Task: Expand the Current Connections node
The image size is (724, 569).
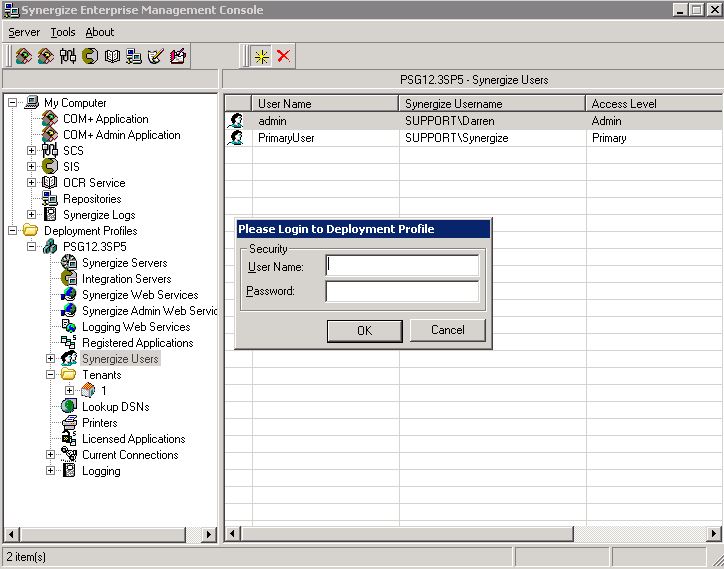Action: point(50,454)
